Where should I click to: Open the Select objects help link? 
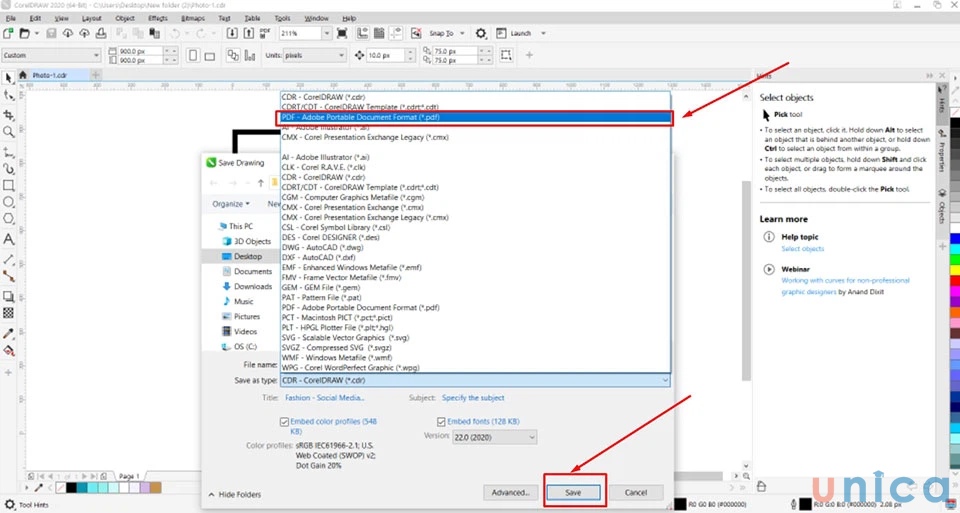pos(802,249)
